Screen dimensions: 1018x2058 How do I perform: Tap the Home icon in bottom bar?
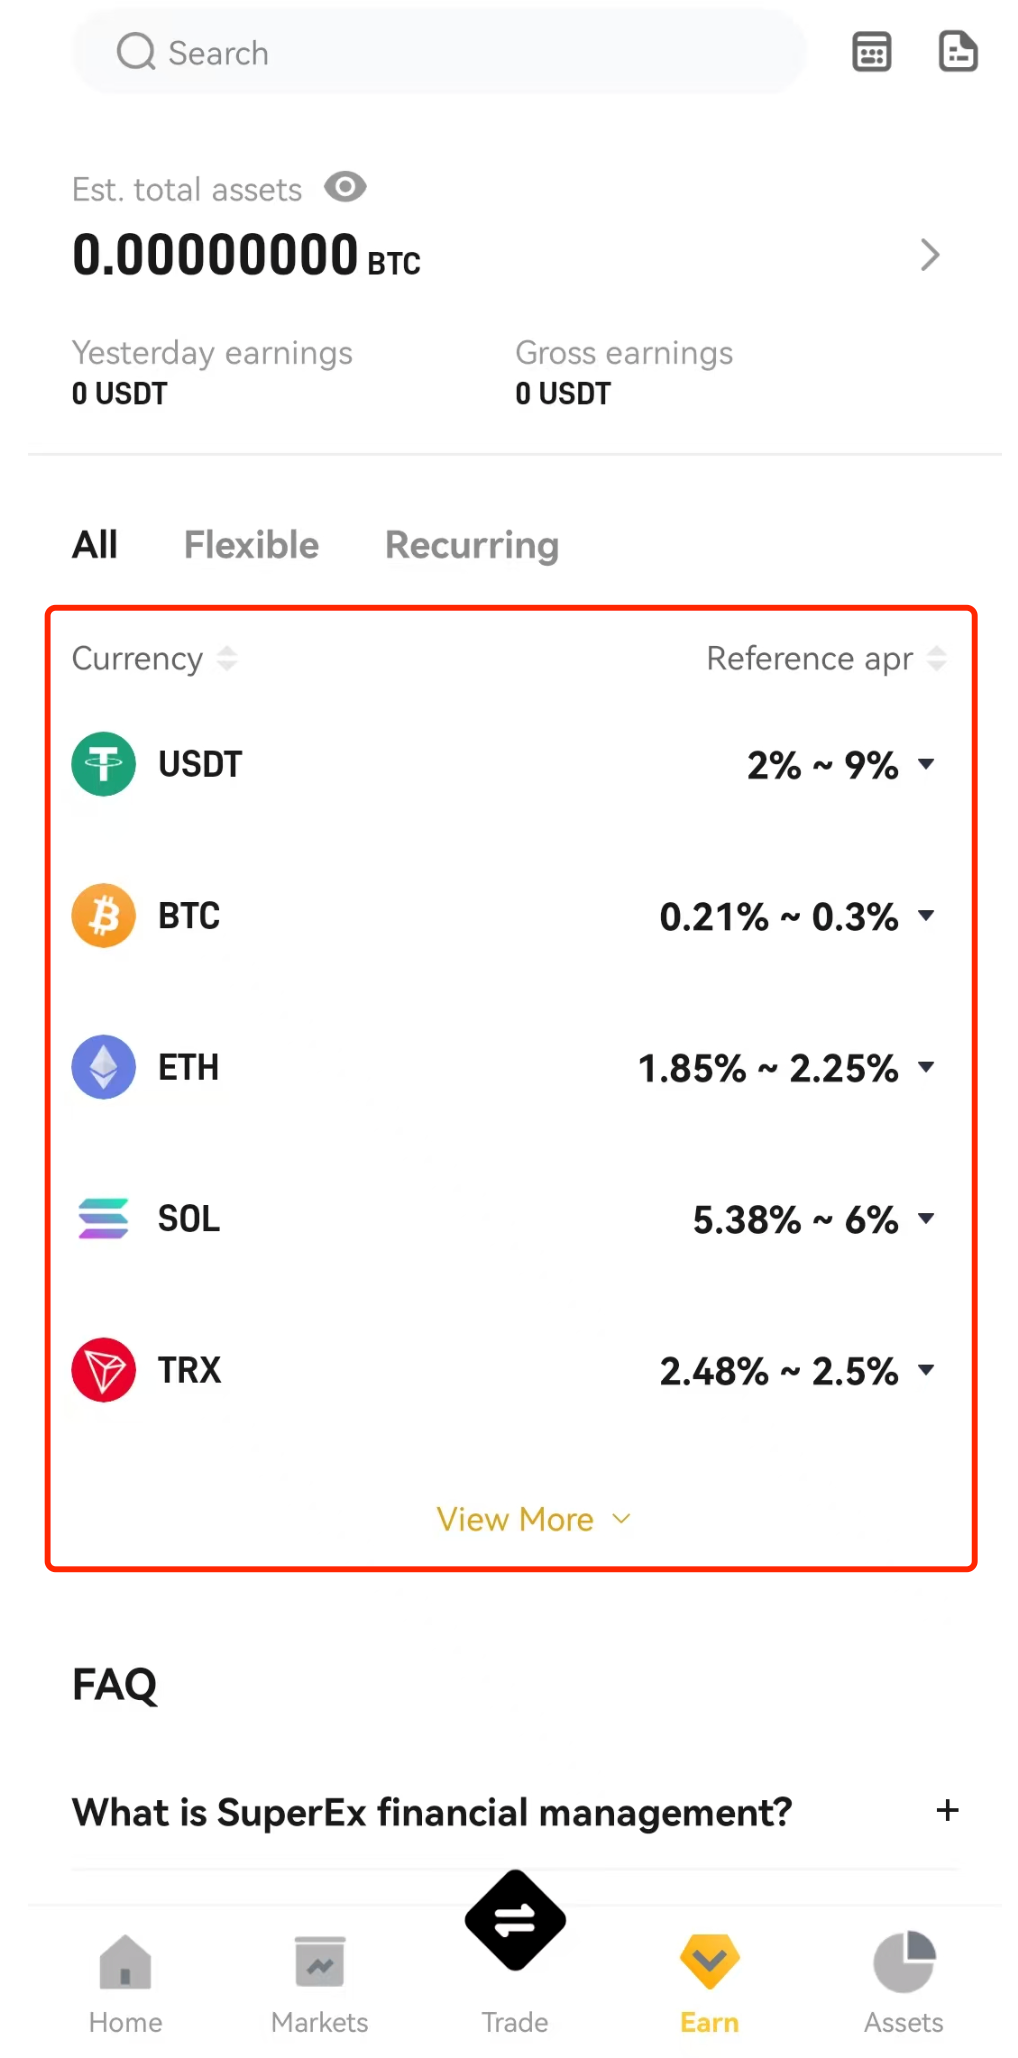(125, 1962)
